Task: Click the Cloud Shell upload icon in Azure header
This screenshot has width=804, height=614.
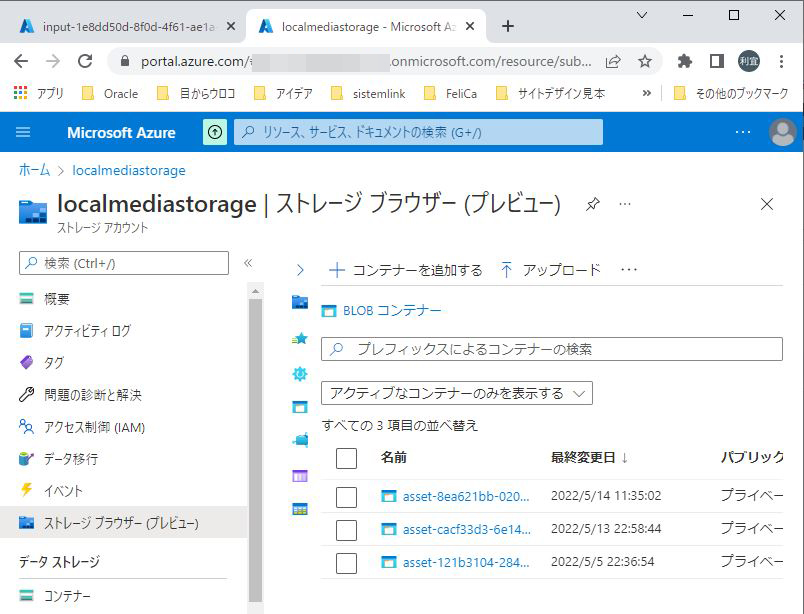Action: (x=215, y=132)
